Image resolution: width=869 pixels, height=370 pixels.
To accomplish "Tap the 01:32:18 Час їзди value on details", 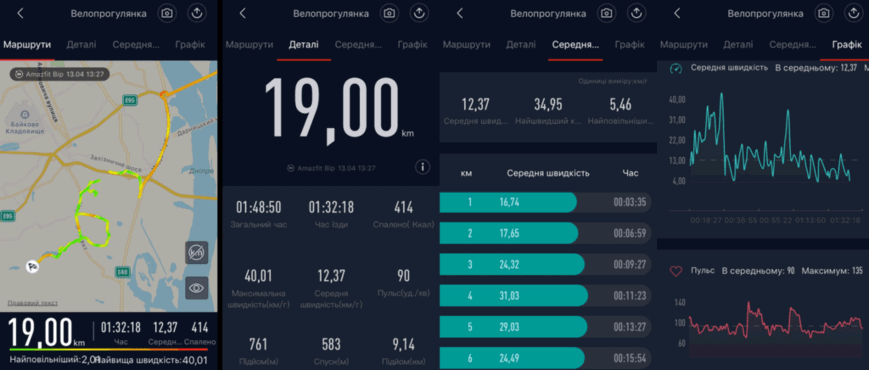I will (331, 208).
